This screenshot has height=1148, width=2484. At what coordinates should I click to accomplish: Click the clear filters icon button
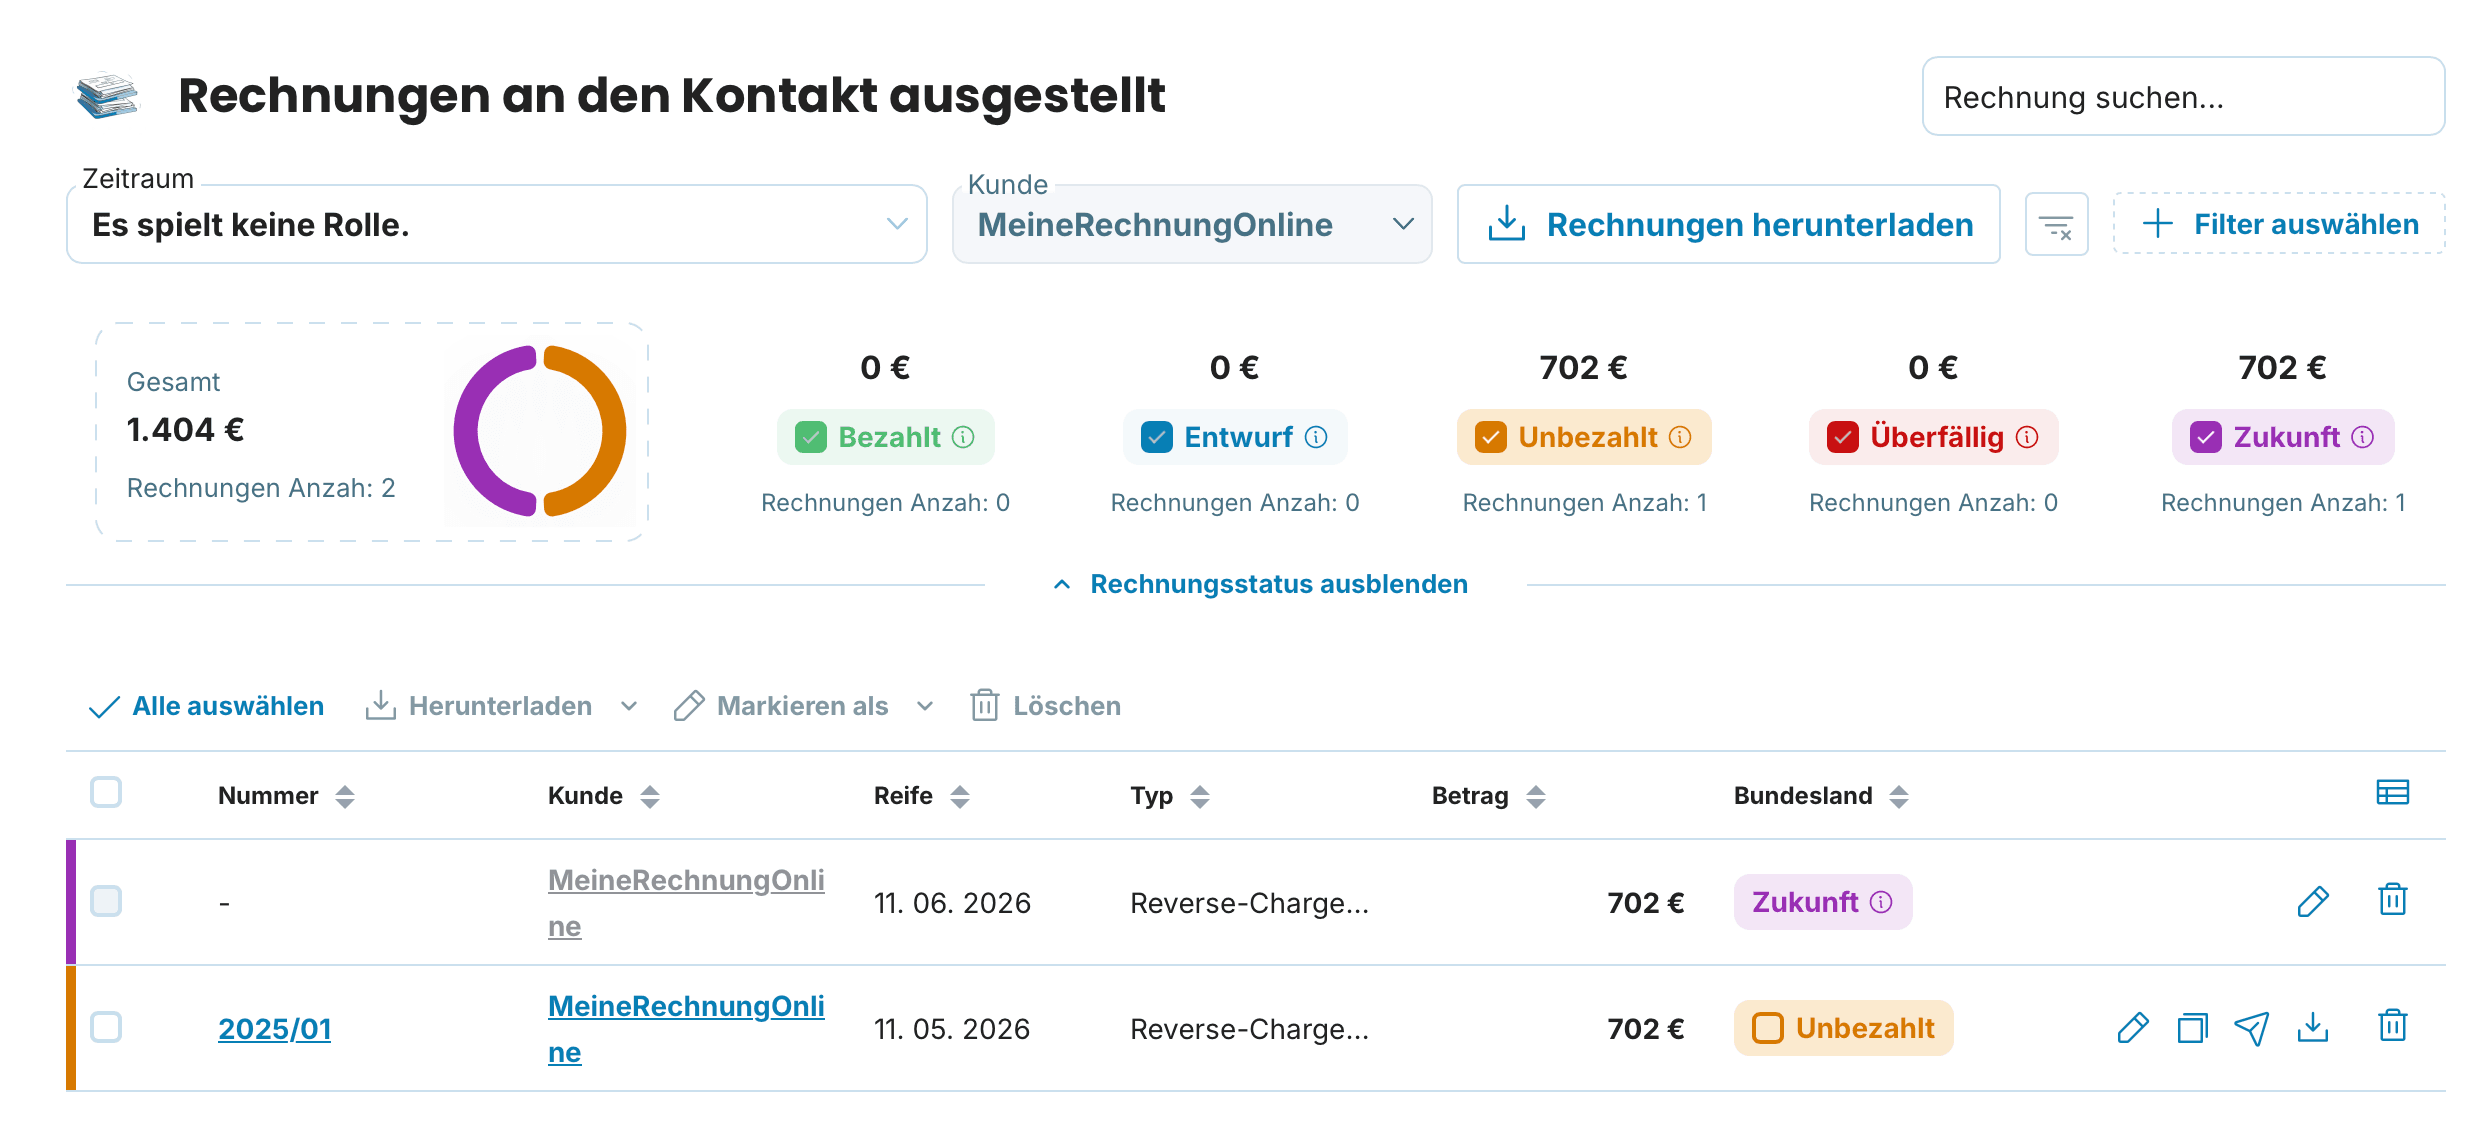pos(2056,224)
